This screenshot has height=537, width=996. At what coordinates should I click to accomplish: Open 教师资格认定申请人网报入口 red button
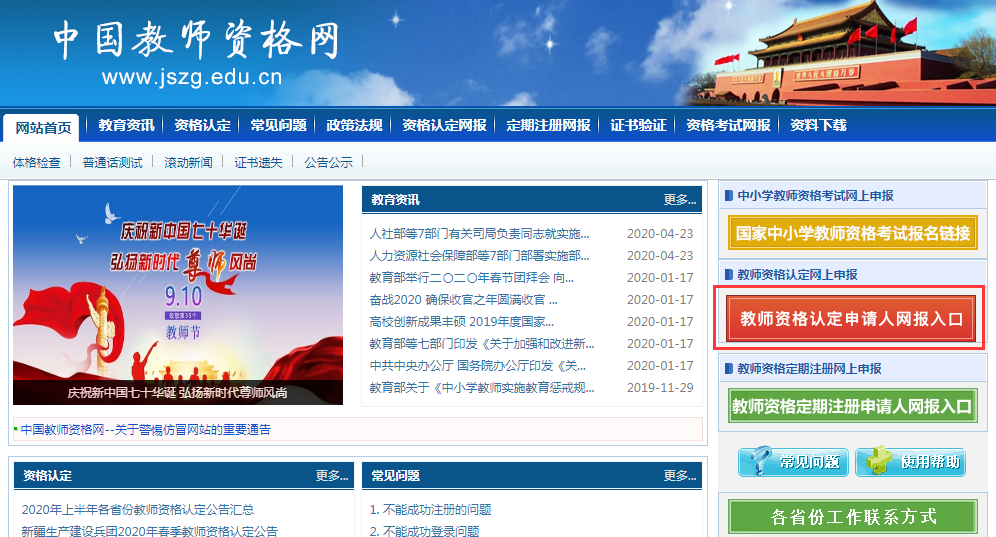pos(851,319)
